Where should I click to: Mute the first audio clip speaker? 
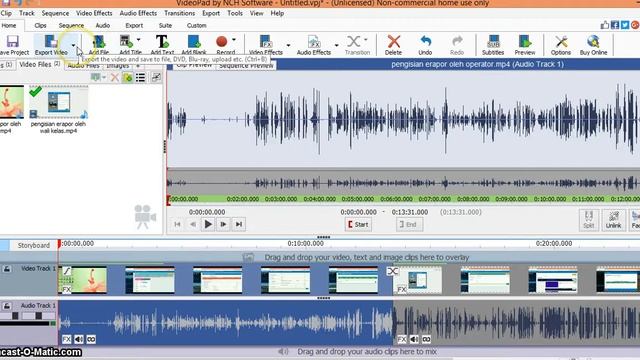point(79,339)
